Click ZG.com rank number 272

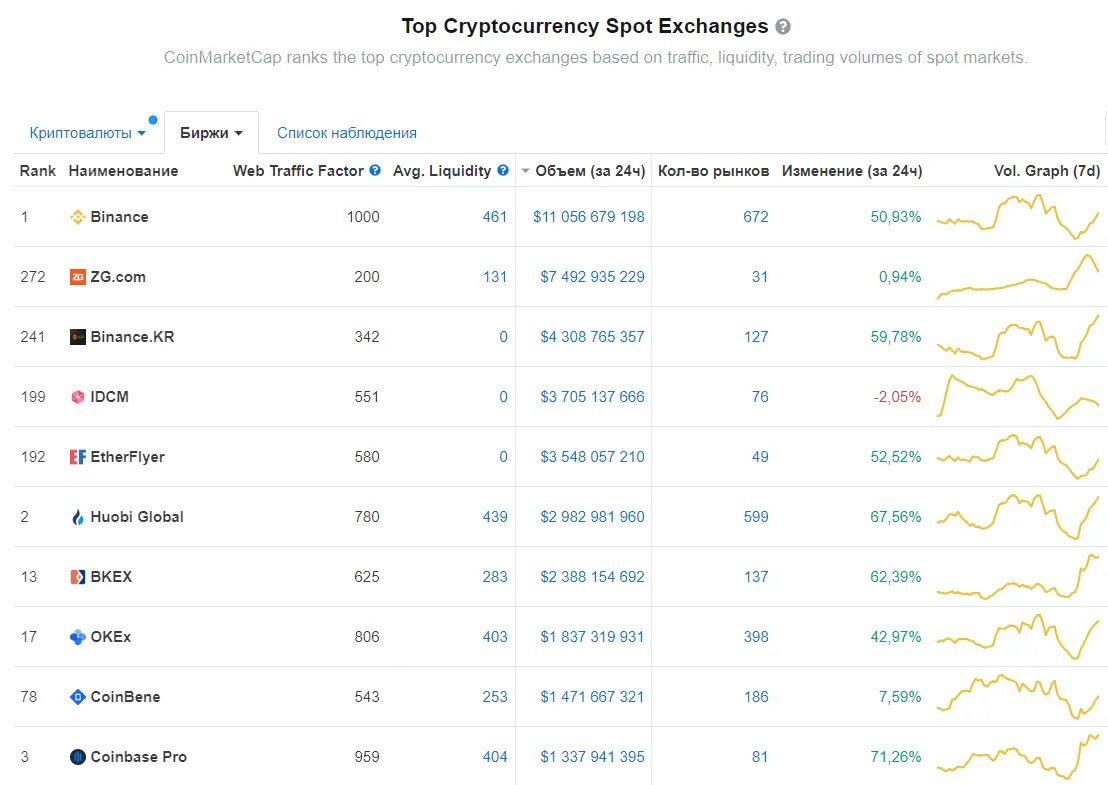pyautogui.click(x=33, y=277)
